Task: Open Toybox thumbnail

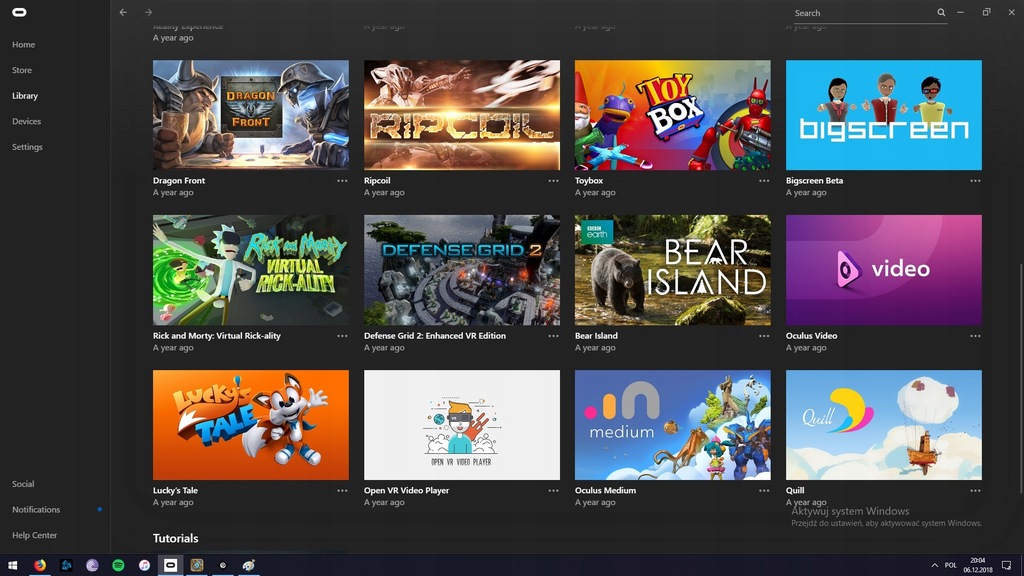Action: 673,115
